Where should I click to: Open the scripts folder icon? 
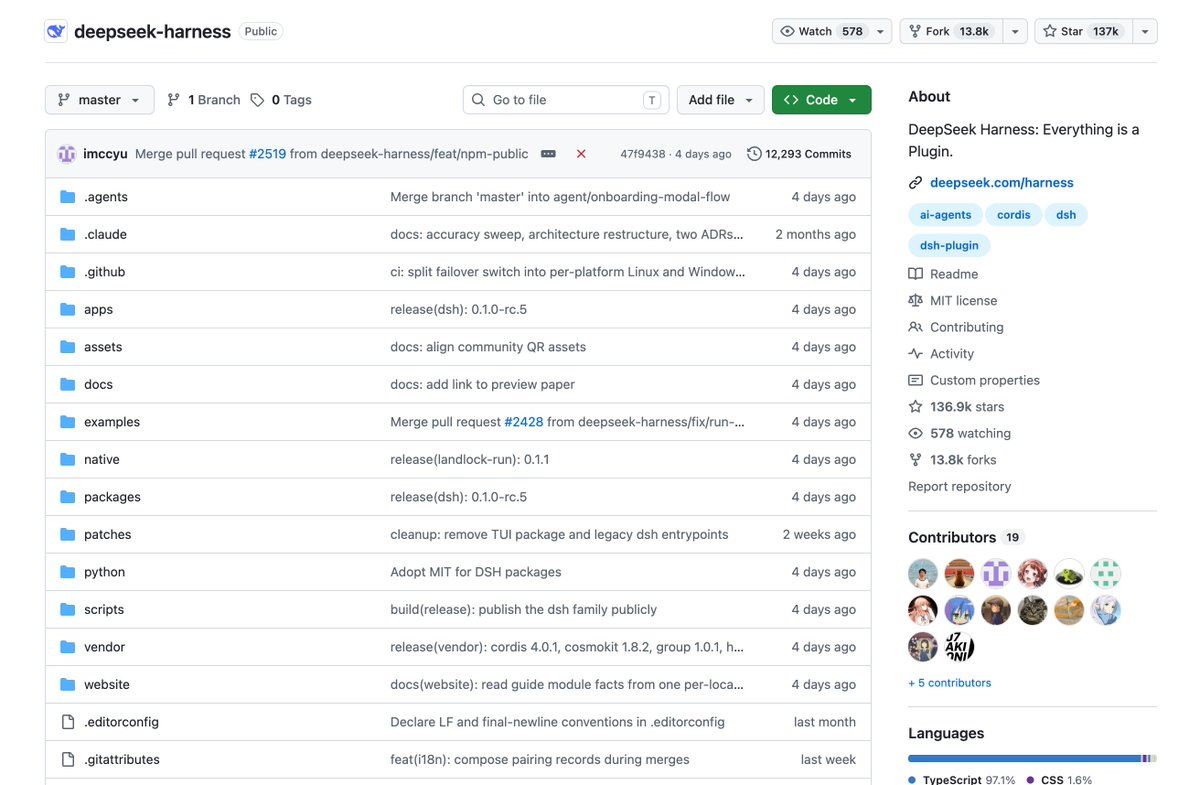(68, 609)
